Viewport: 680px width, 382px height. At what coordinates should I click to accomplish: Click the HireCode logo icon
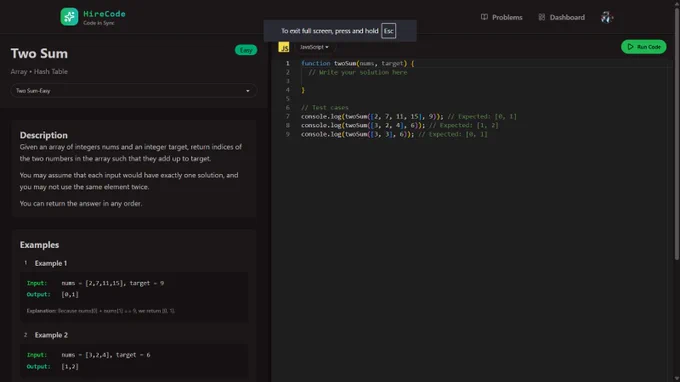pos(69,17)
